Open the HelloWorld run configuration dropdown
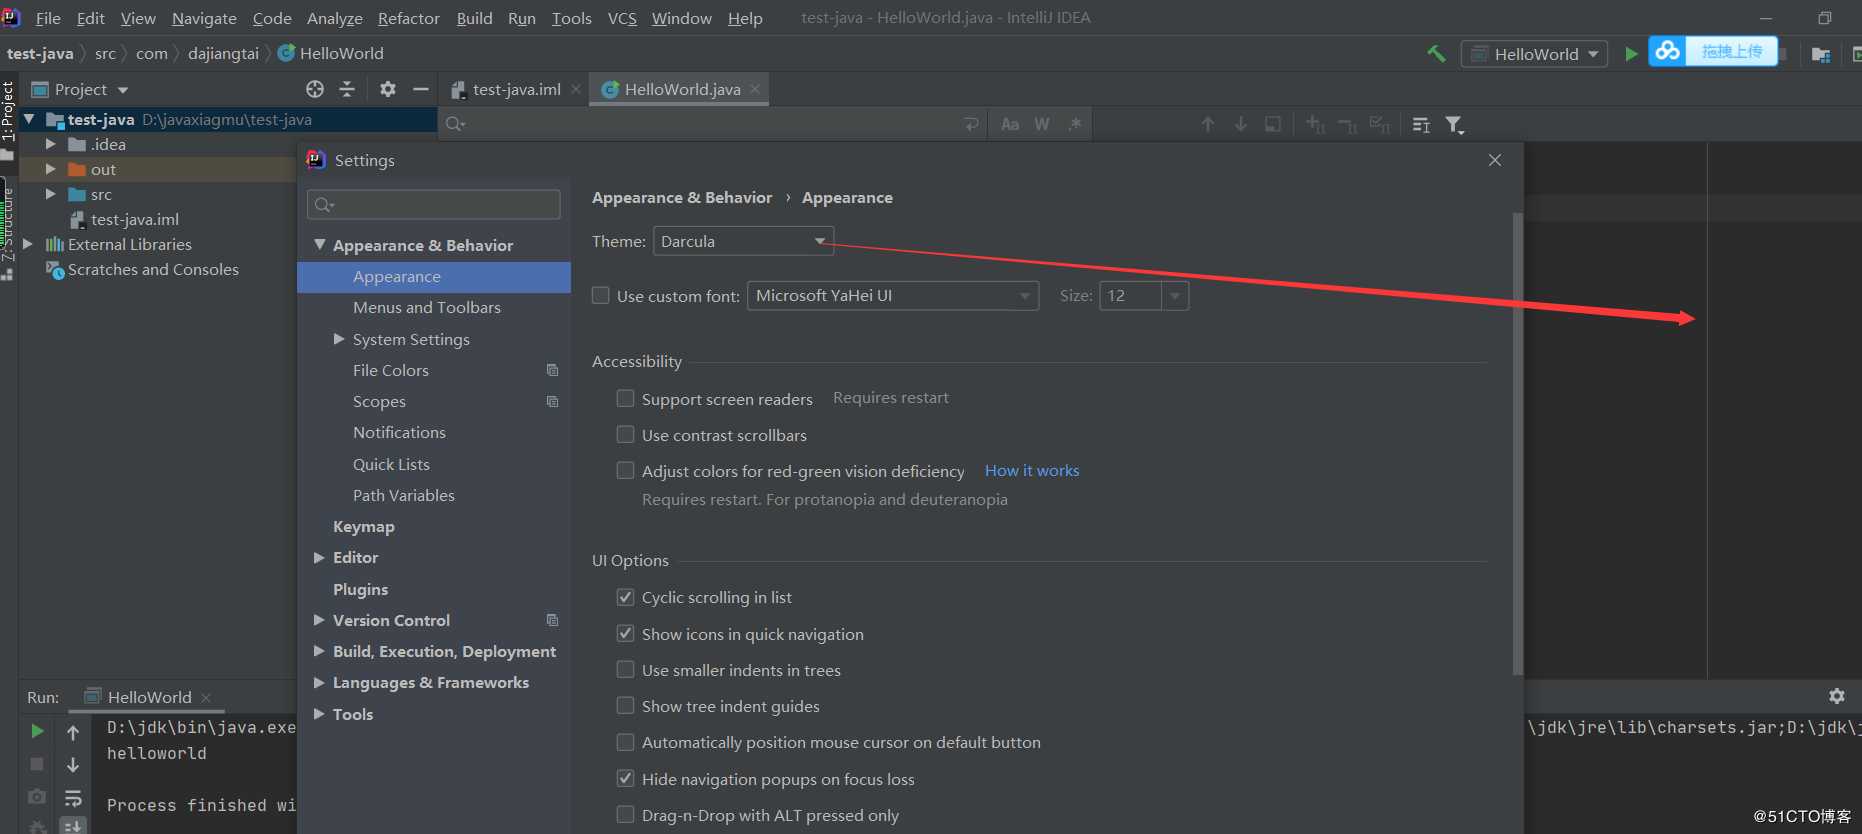 [1535, 54]
